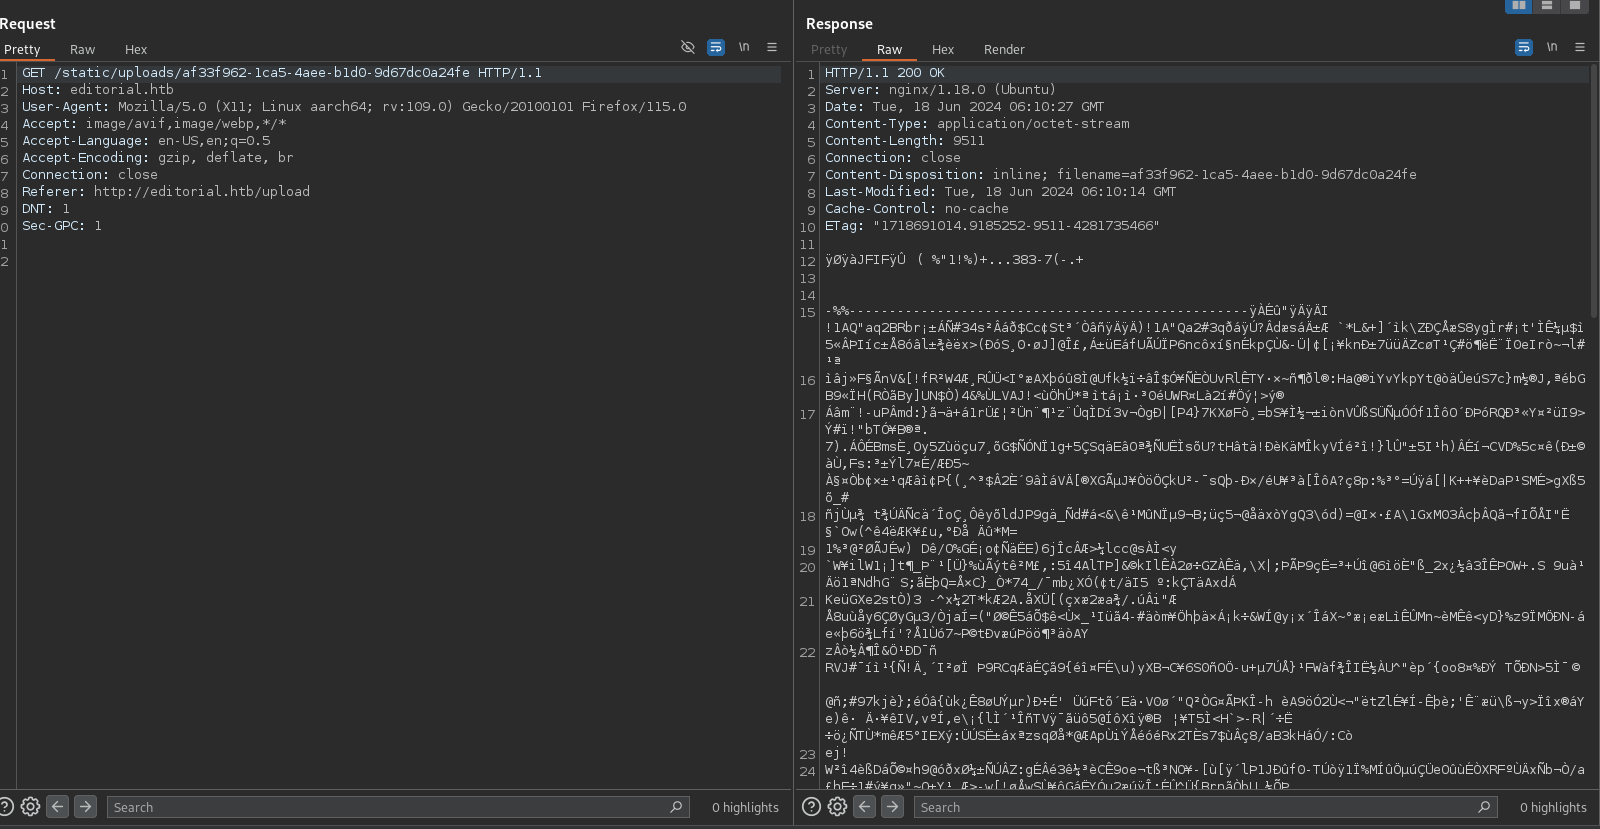Open the Response Render tab
Viewport: 1600px width, 829px height.
(1004, 49)
